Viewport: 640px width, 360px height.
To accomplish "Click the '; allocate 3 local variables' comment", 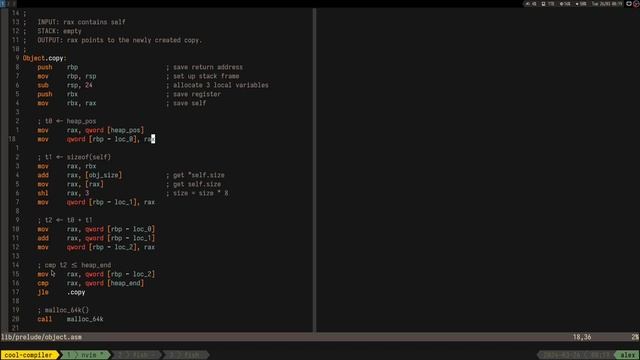I will (217, 85).
